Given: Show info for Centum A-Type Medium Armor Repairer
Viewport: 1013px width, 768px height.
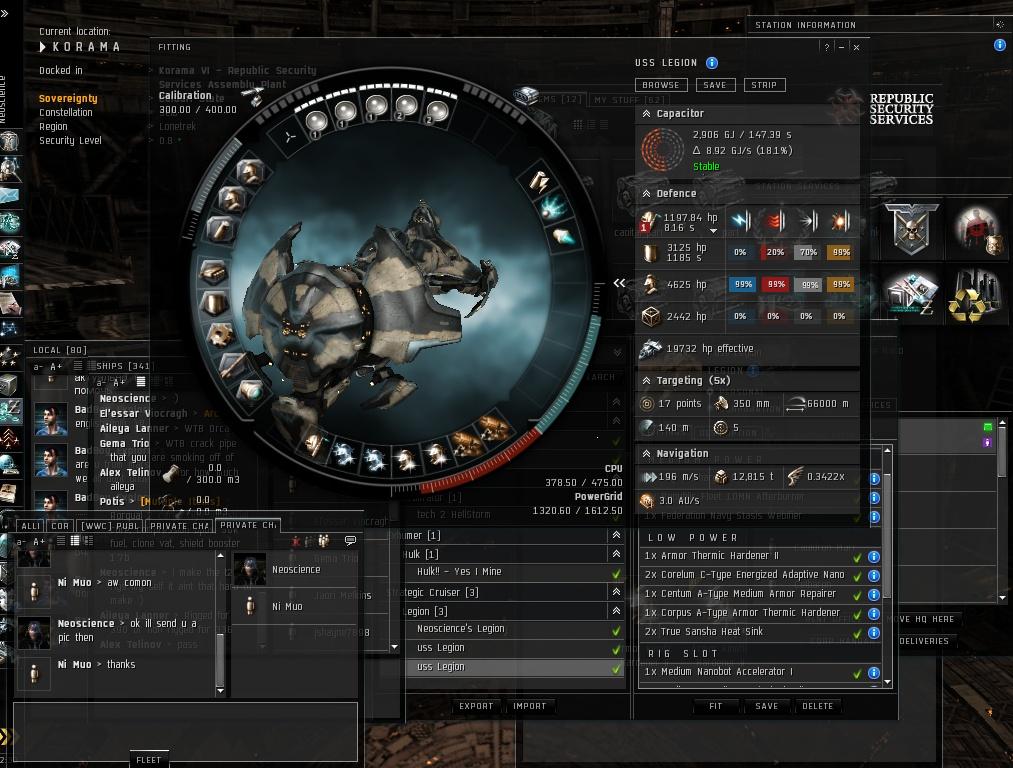Looking at the screenshot, I should click(x=873, y=594).
